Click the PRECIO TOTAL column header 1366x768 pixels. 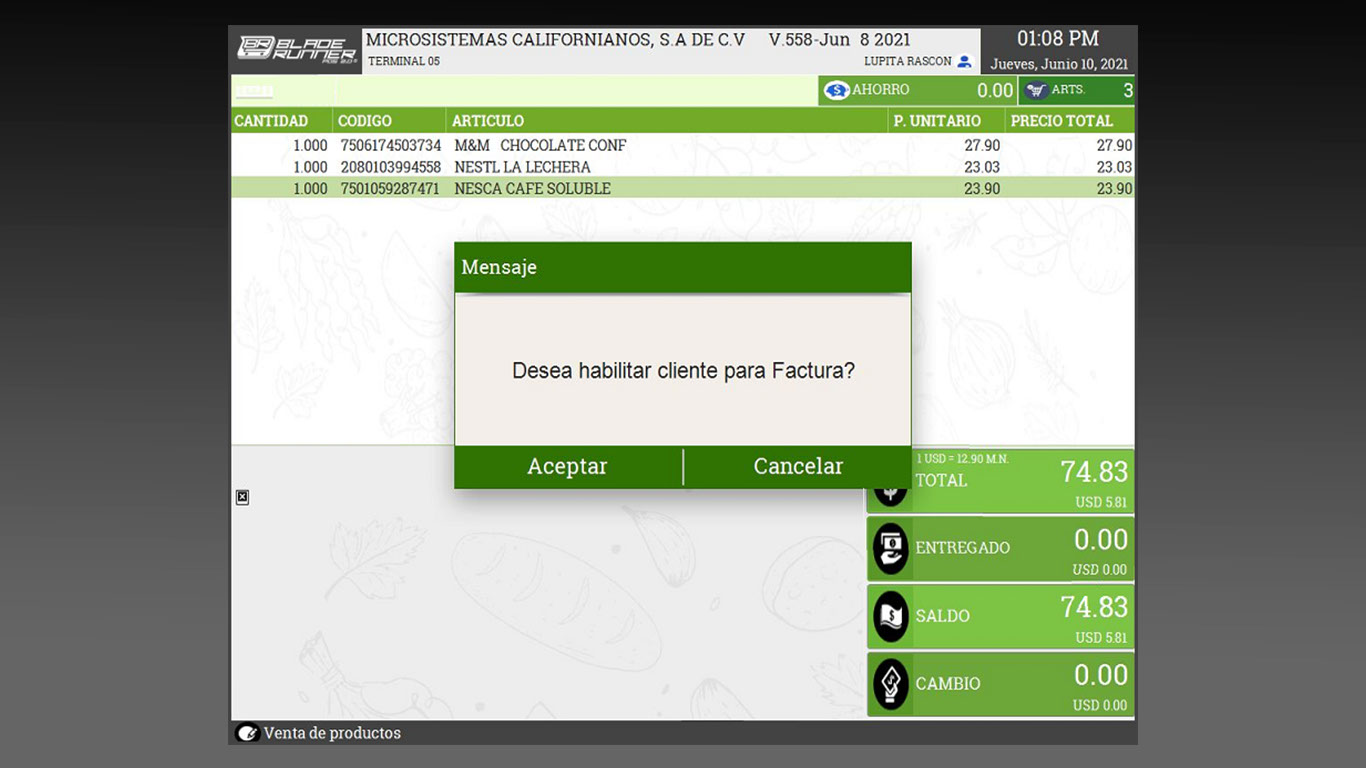(x=1061, y=121)
